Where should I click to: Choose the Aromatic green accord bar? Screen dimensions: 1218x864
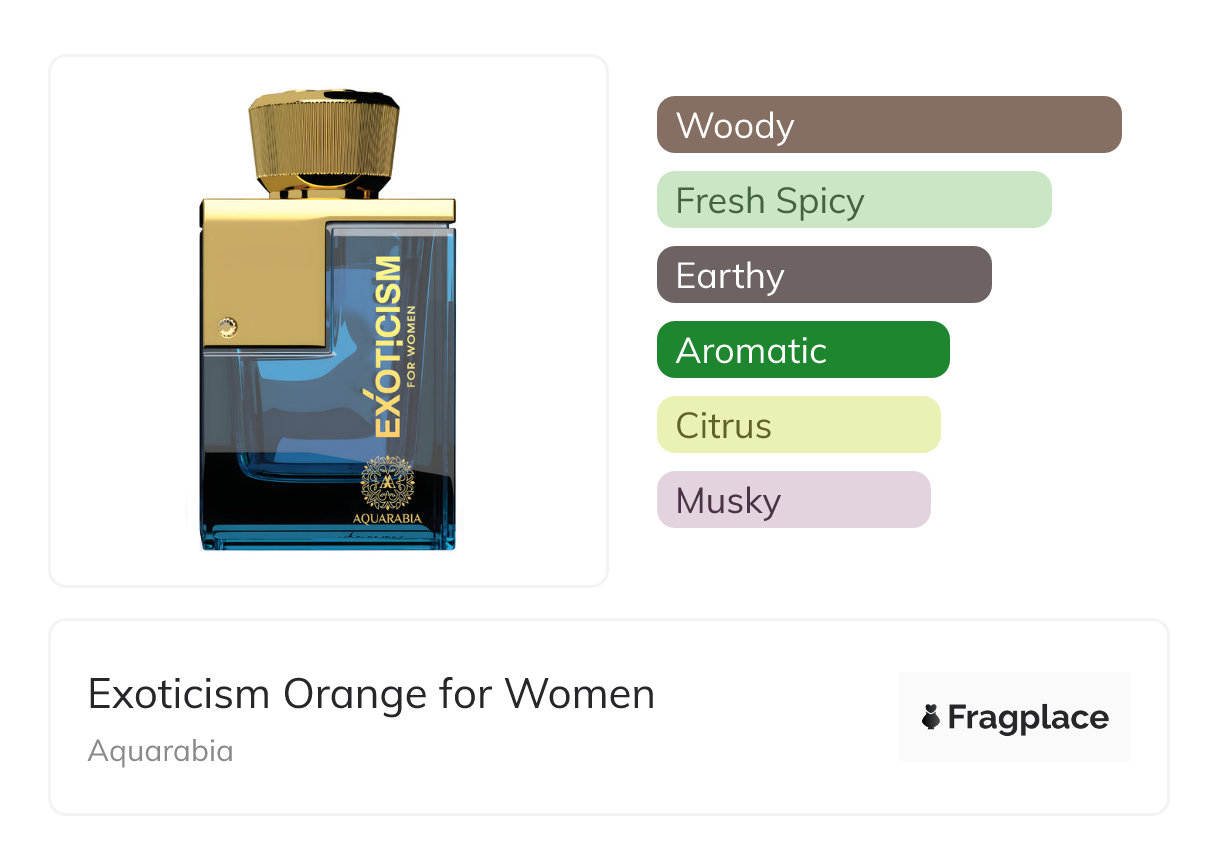(x=802, y=350)
